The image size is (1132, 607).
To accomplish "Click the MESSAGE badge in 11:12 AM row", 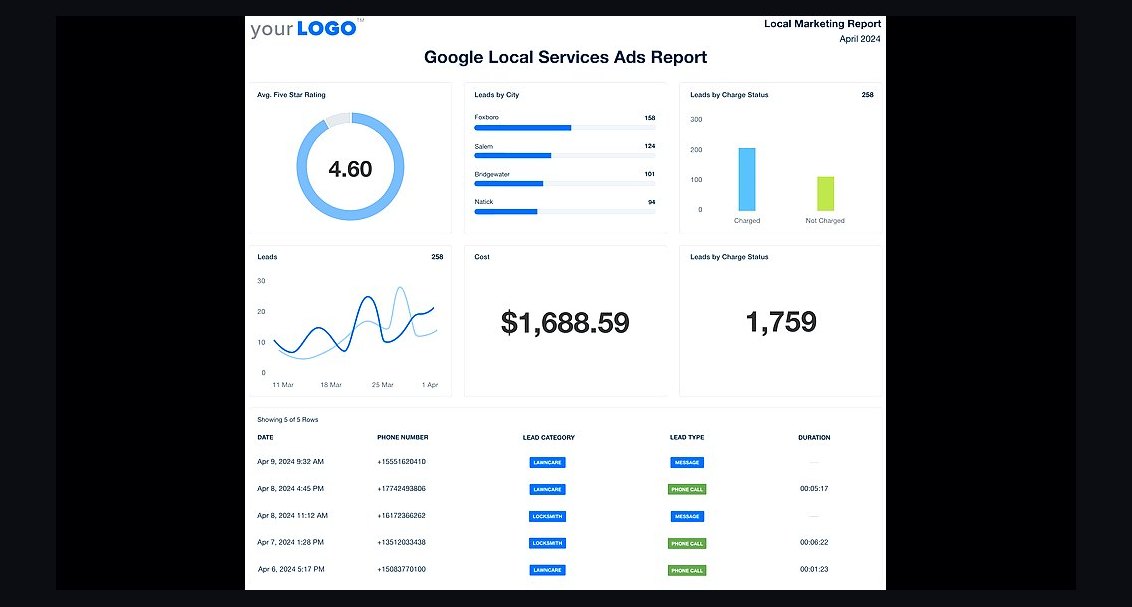I will click(687, 517).
